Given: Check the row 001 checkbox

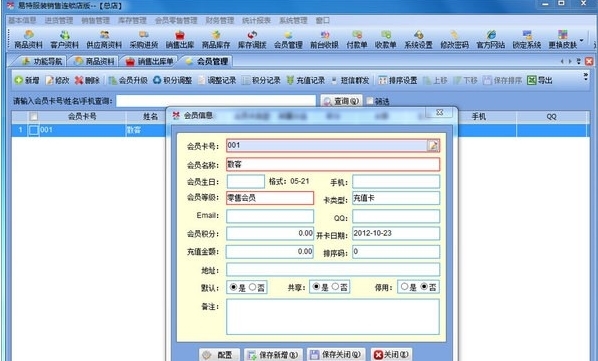Looking at the screenshot, I should 34,130.
